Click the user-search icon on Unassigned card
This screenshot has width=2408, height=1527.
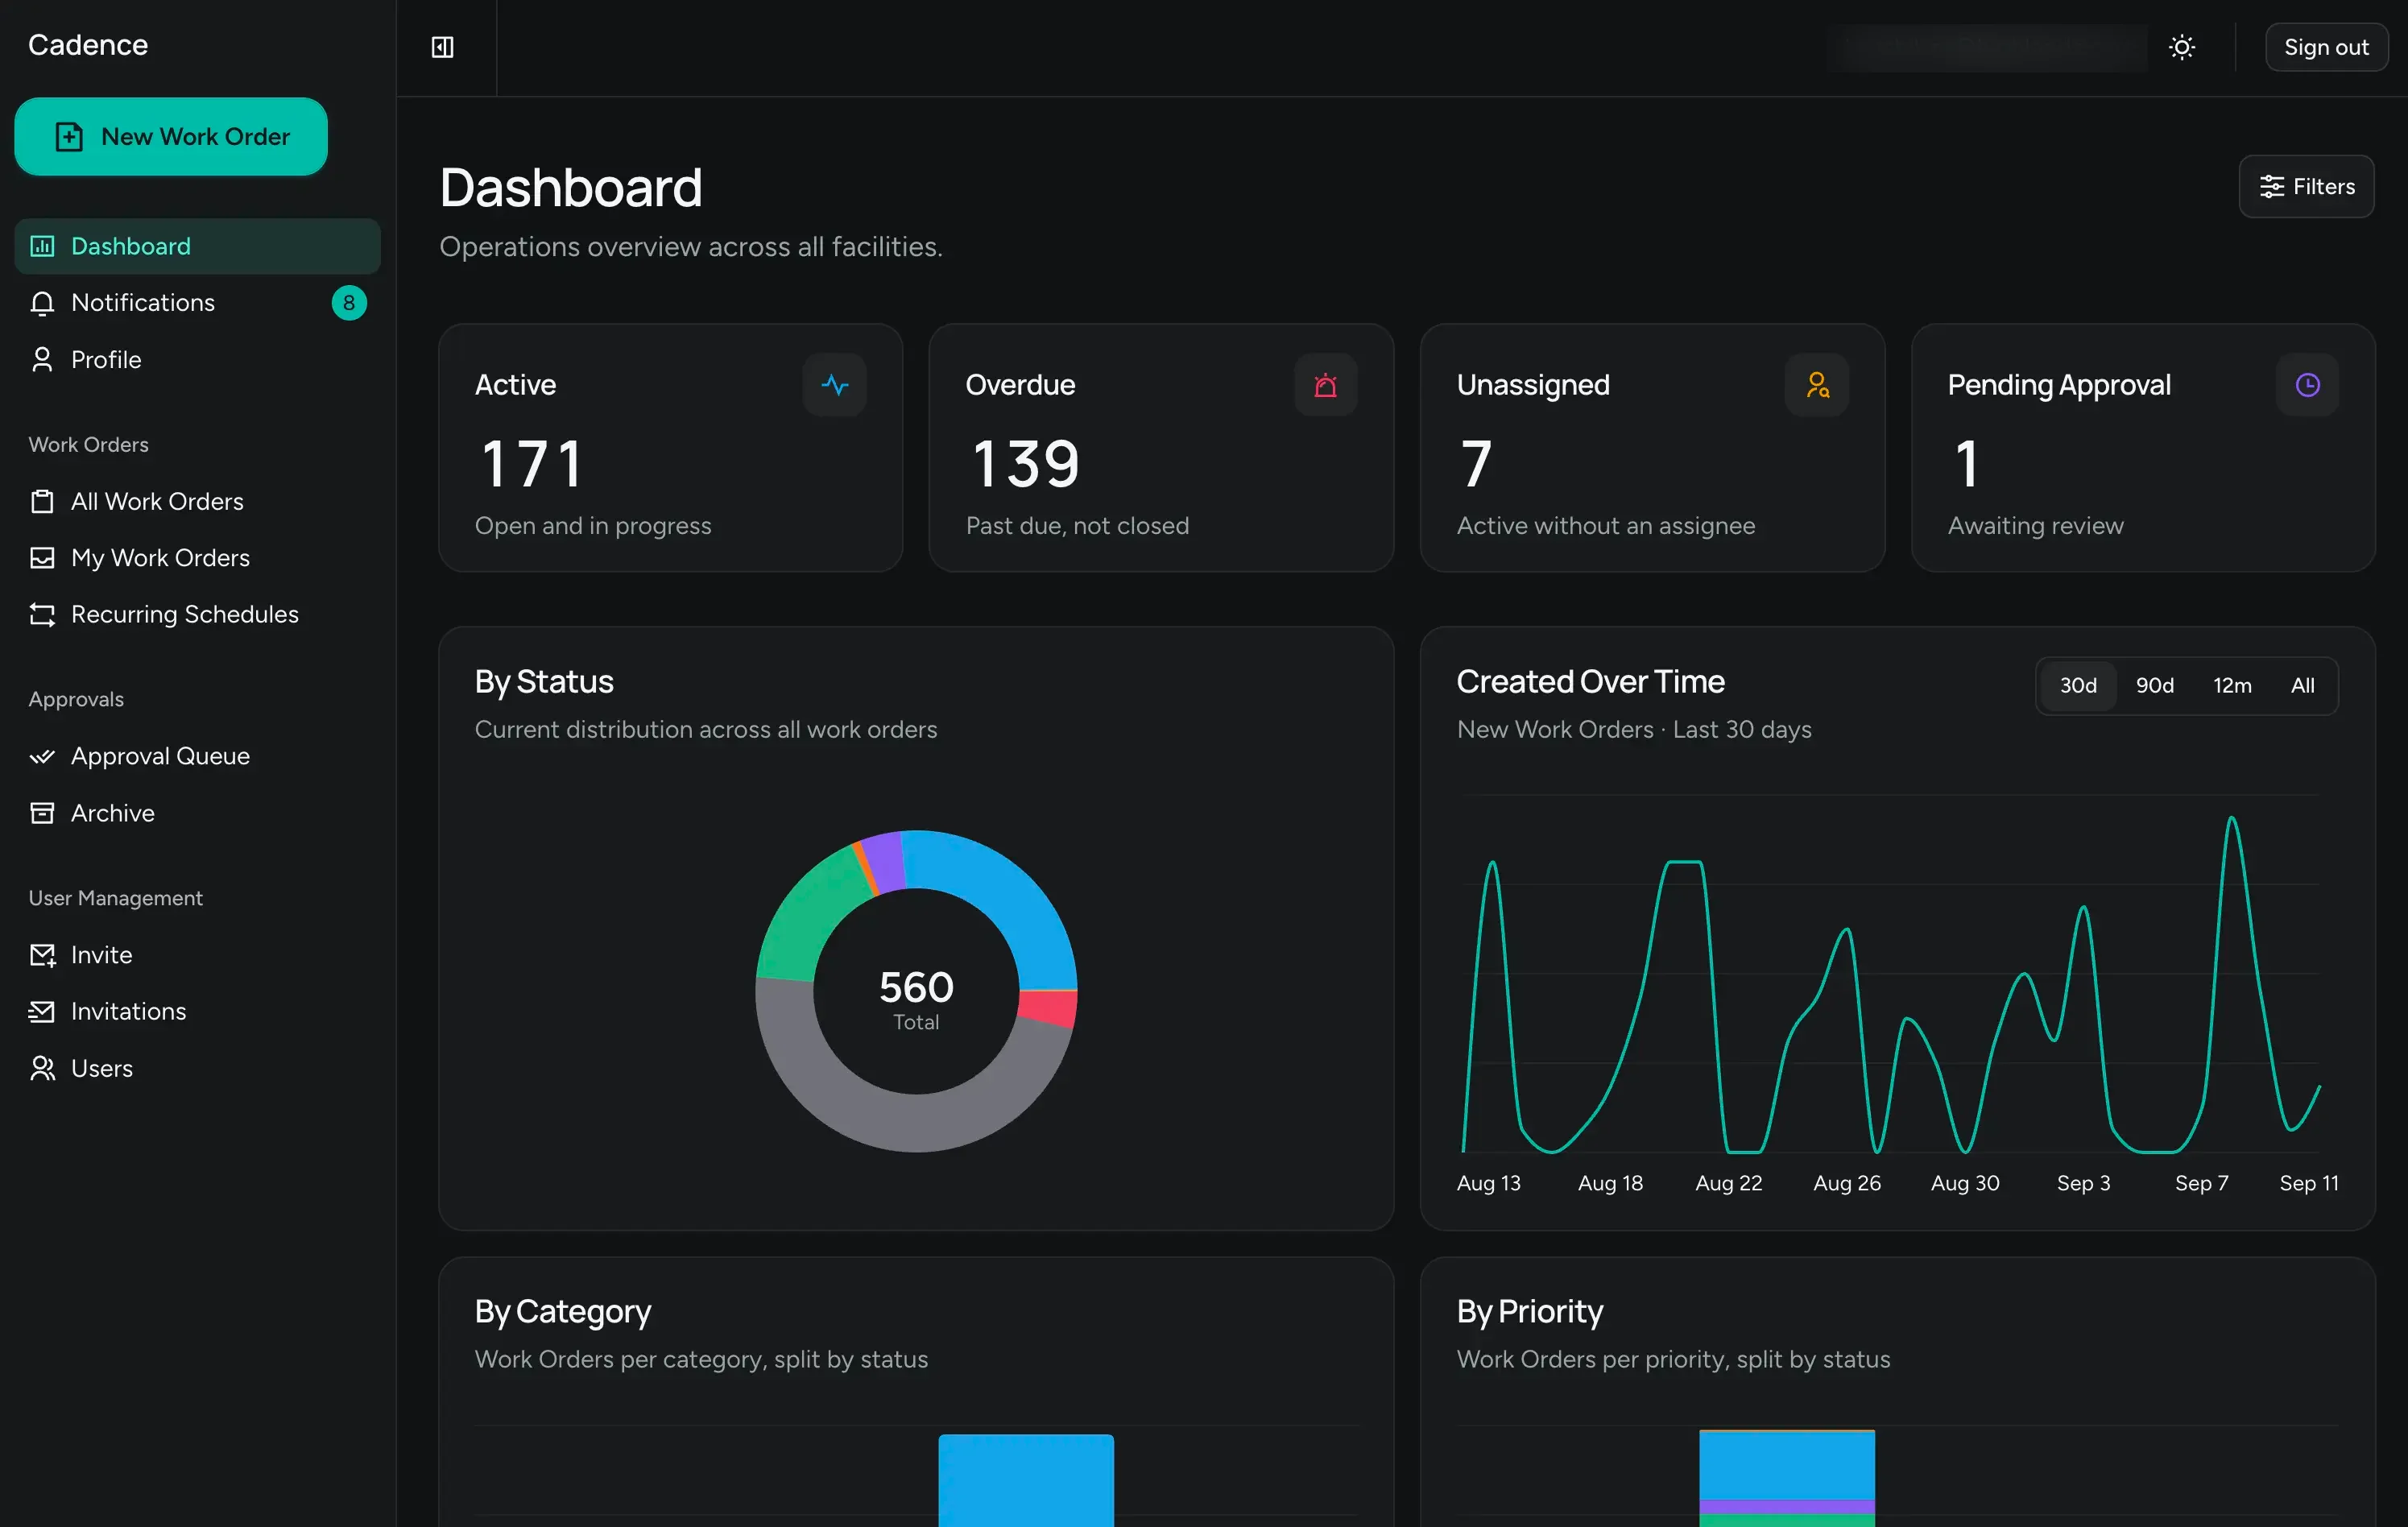point(1817,385)
